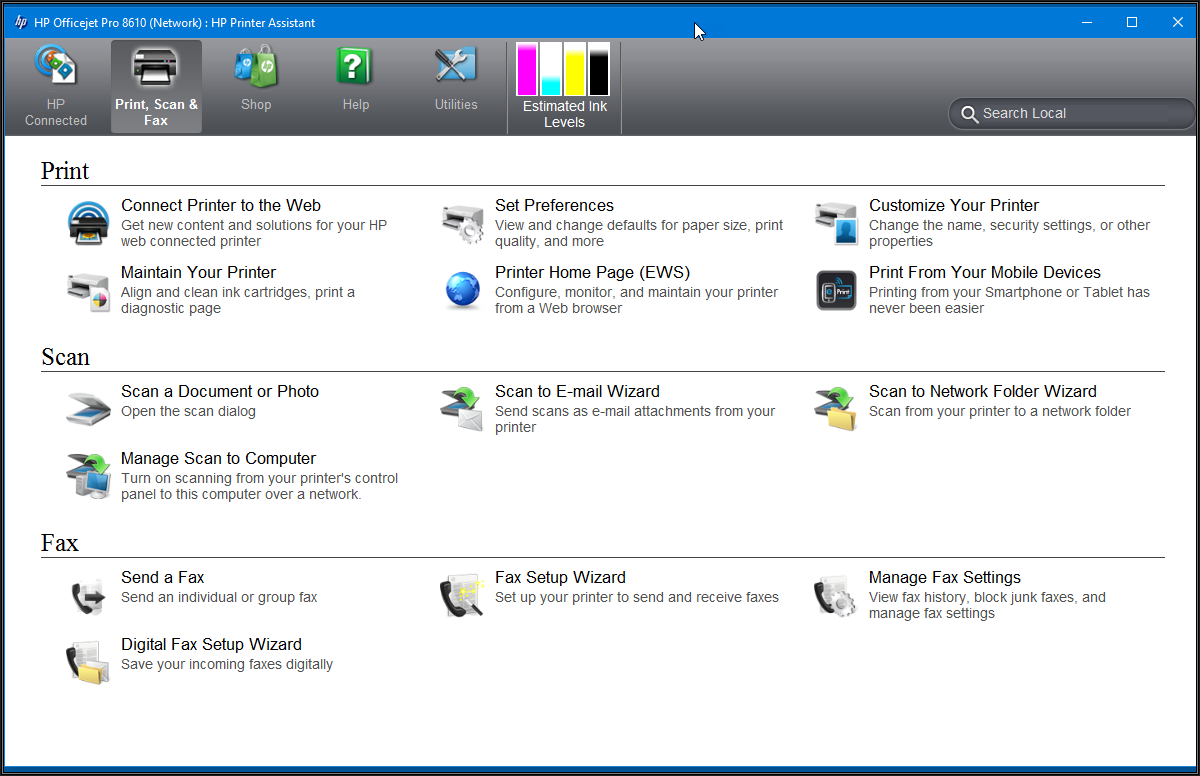Open the Fax Setup Wizard link
The width and height of the screenshot is (1200, 776).
pyautogui.click(x=560, y=578)
